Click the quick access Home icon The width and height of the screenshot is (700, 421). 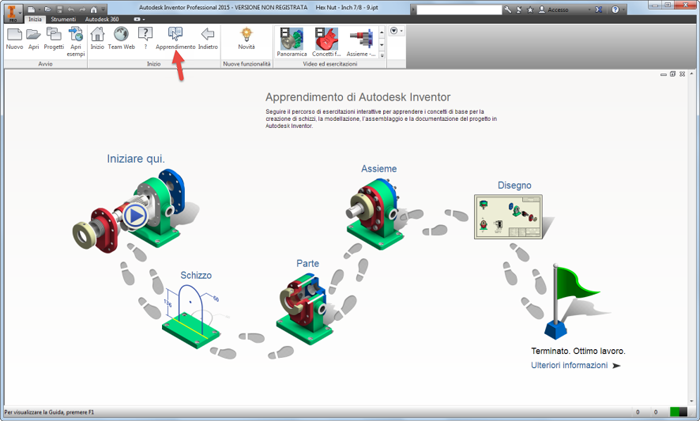tap(94, 9)
